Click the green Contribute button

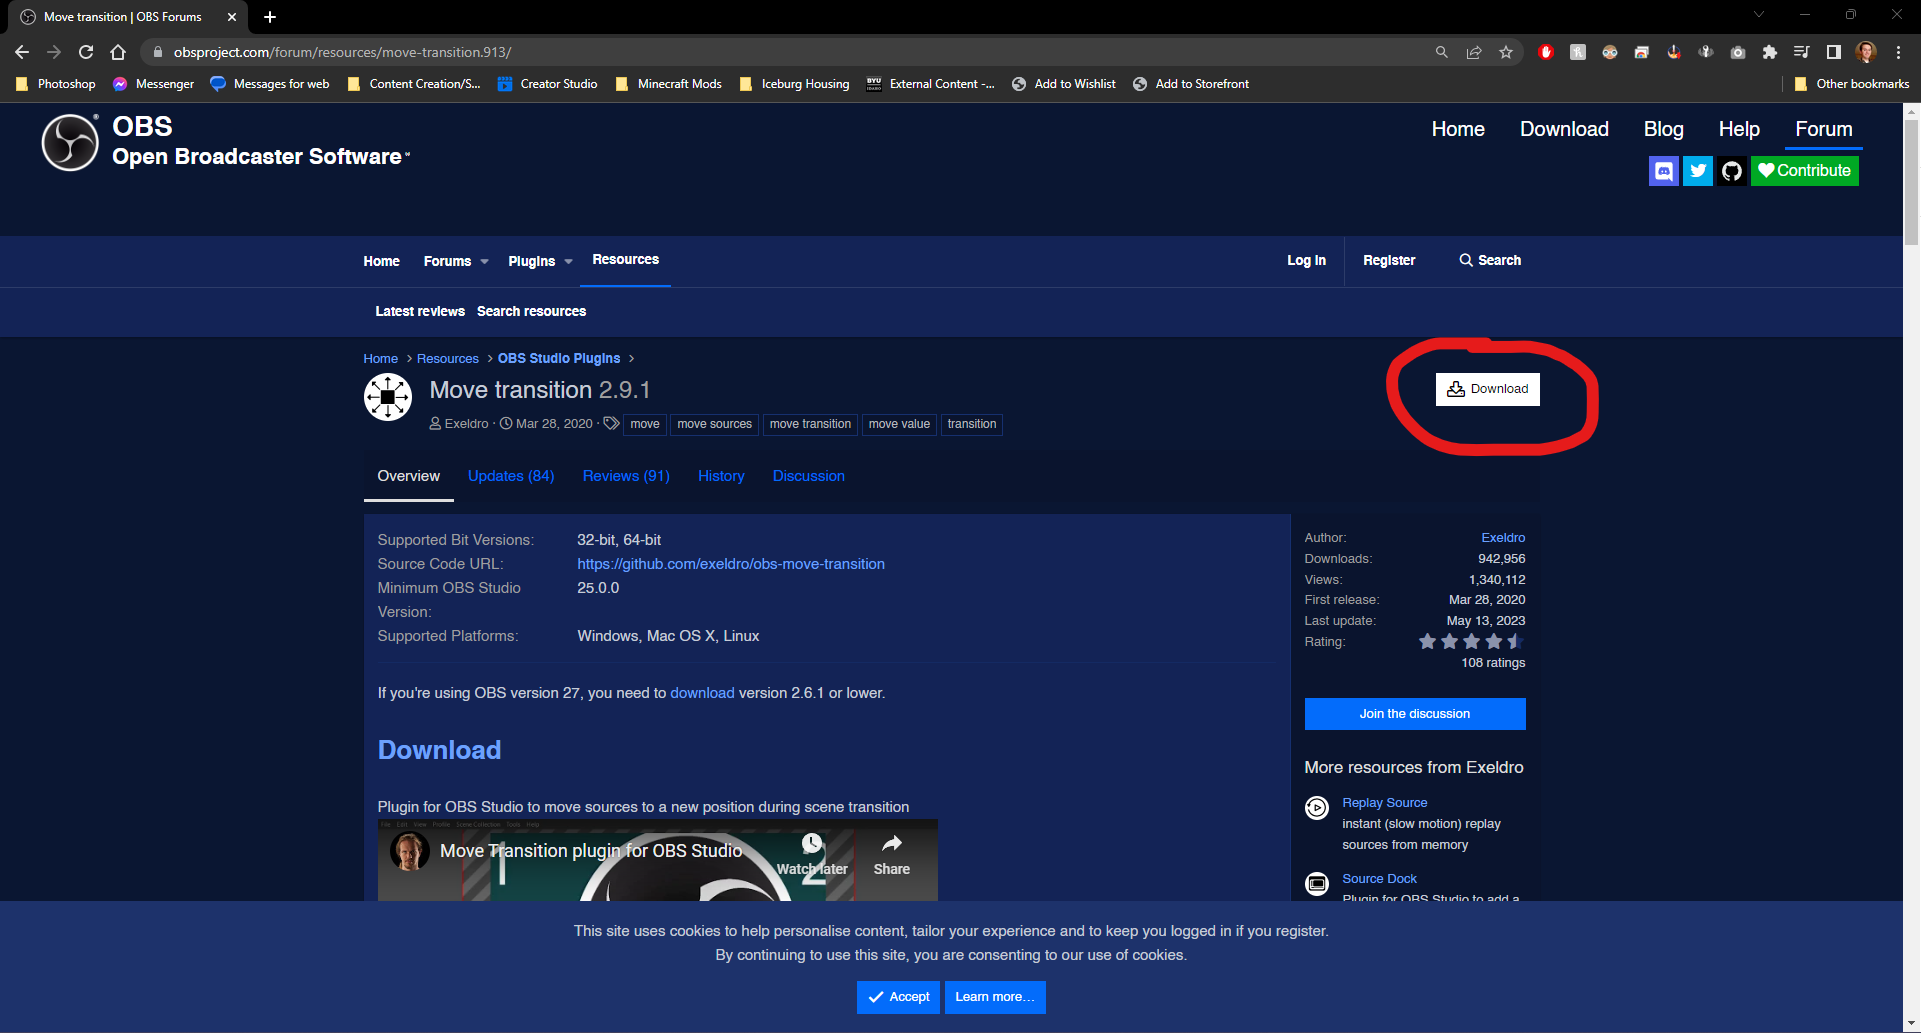[x=1805, y=171]
